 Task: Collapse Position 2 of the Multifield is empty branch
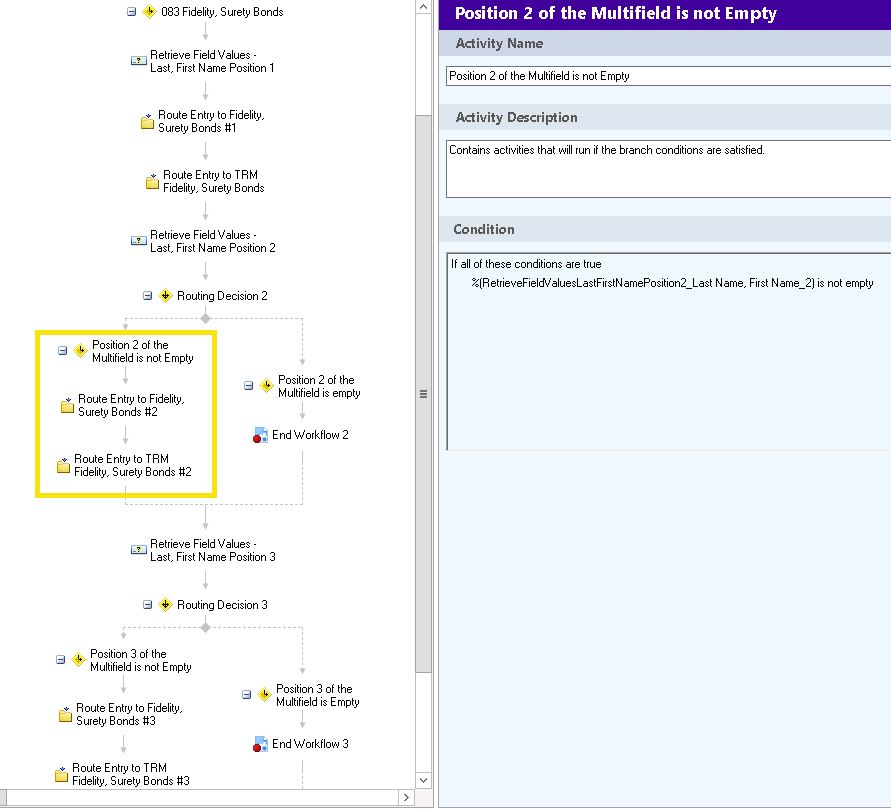click(248, 386)
